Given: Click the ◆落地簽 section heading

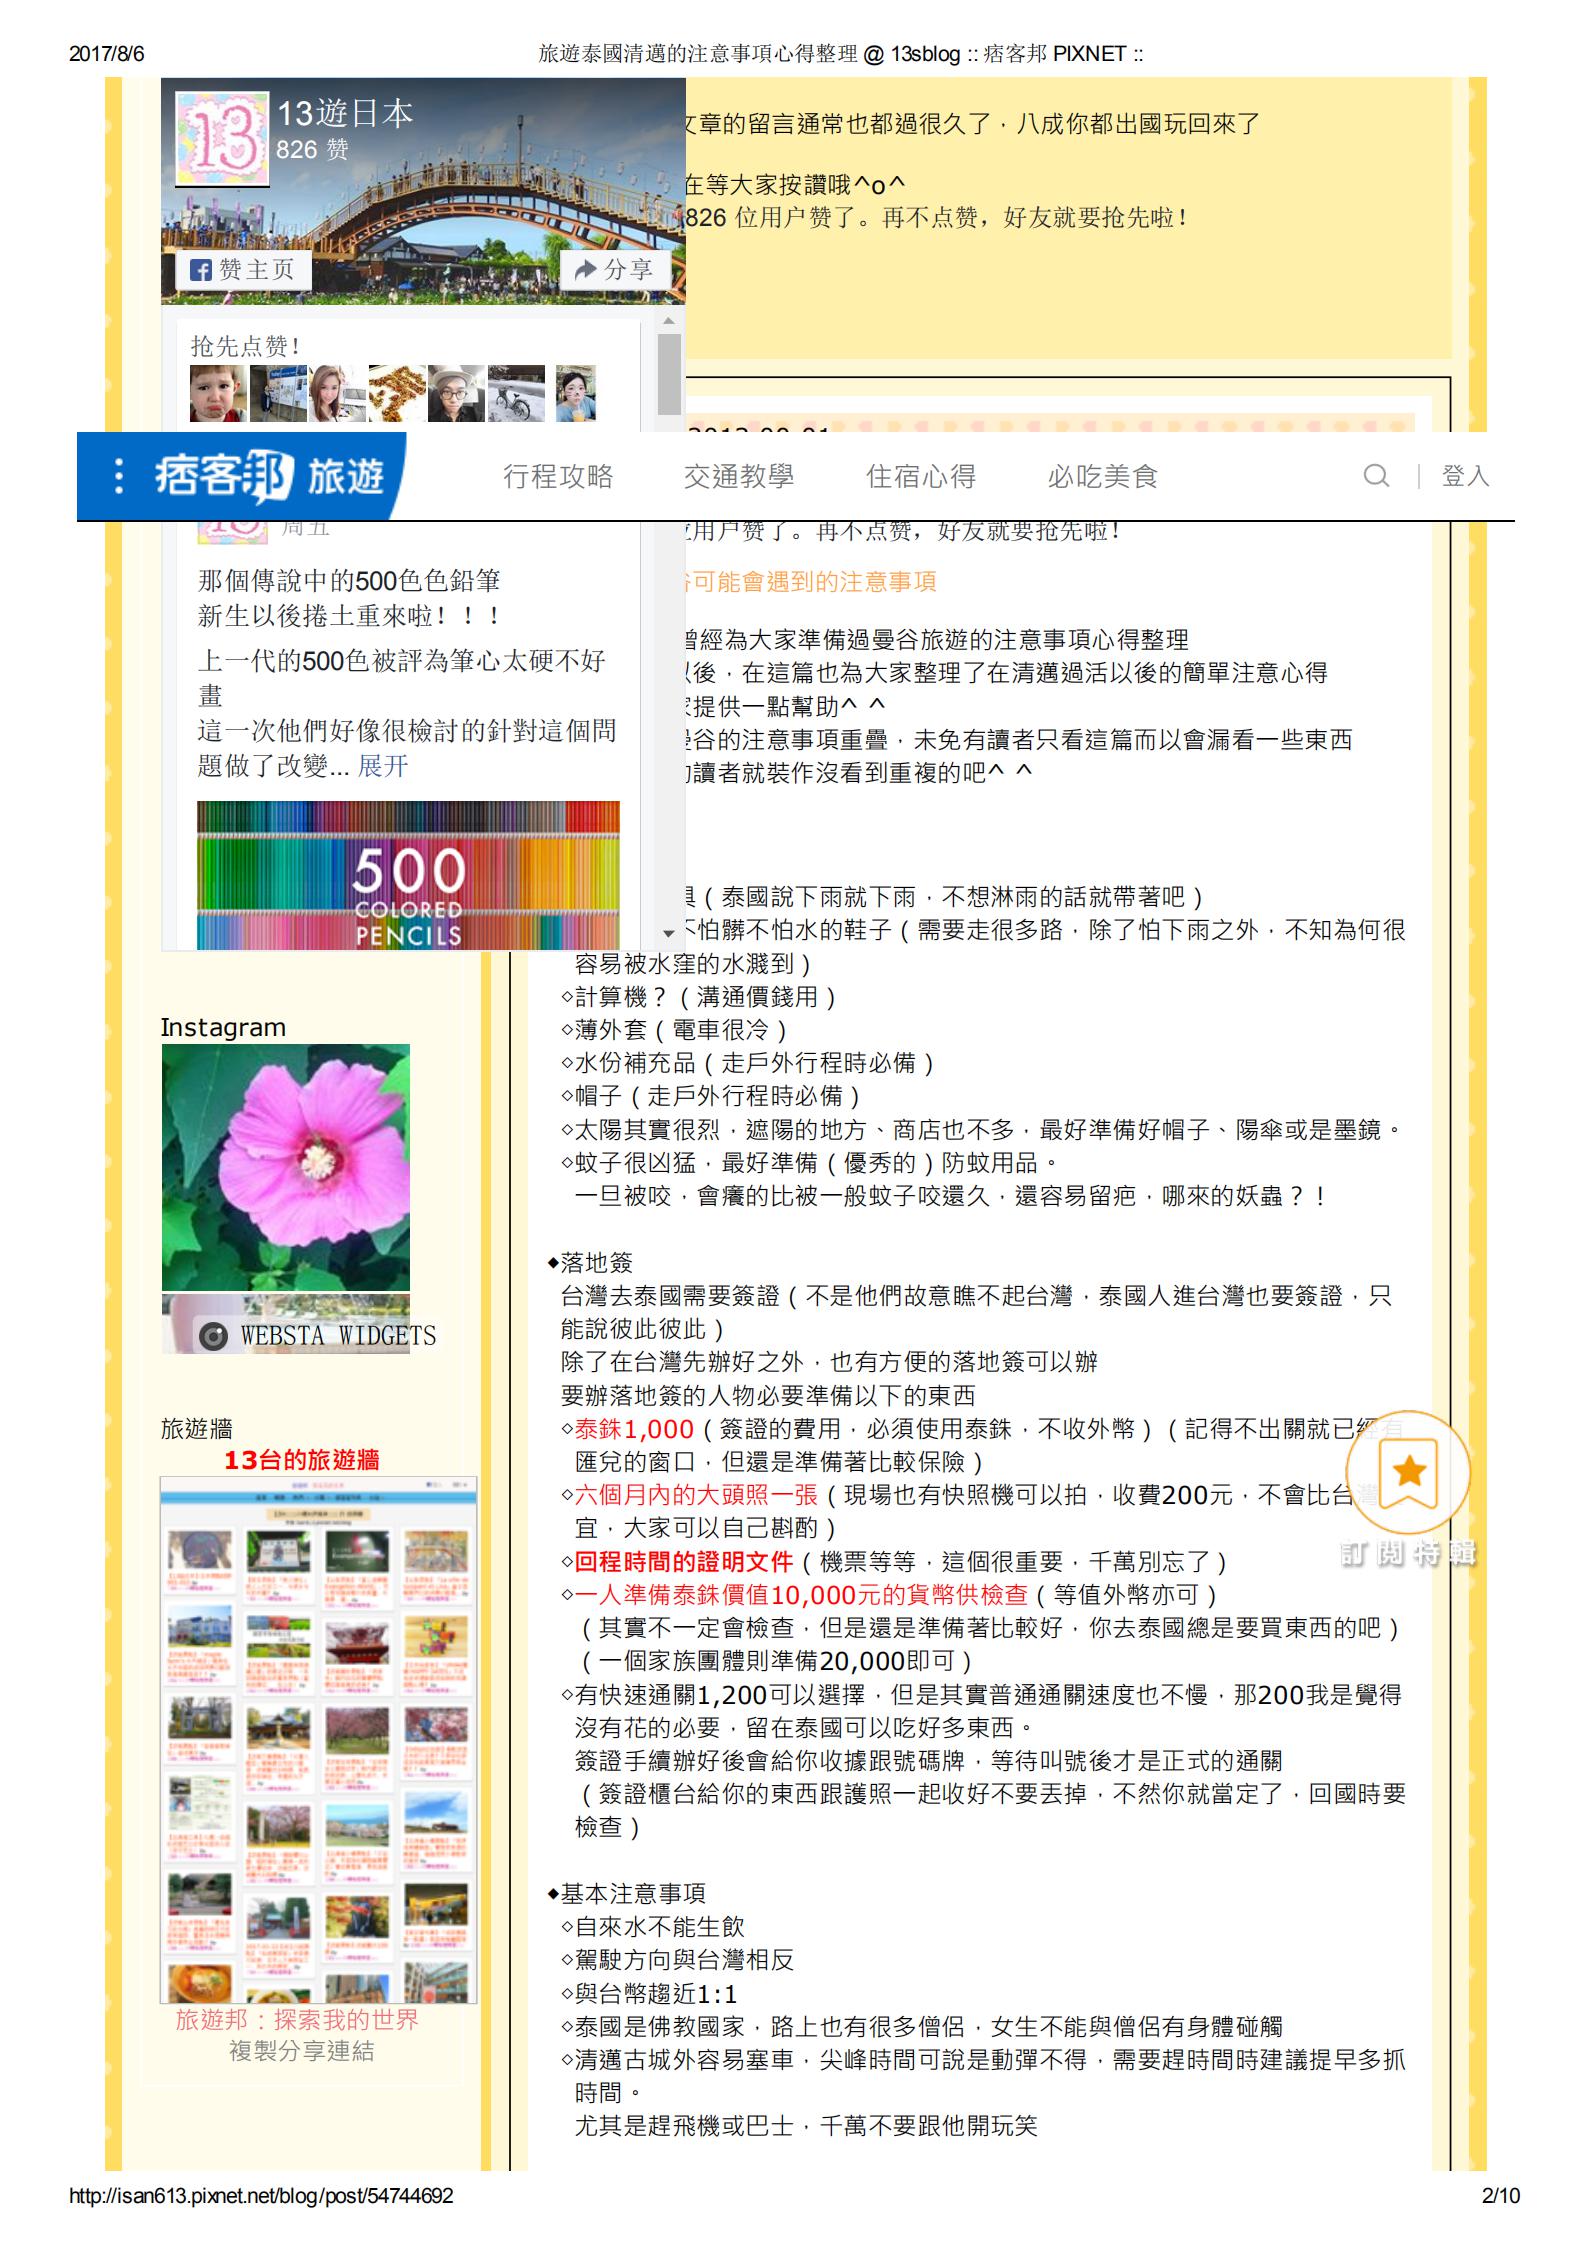Looking at the screenshot, I should coord(591,1263).
